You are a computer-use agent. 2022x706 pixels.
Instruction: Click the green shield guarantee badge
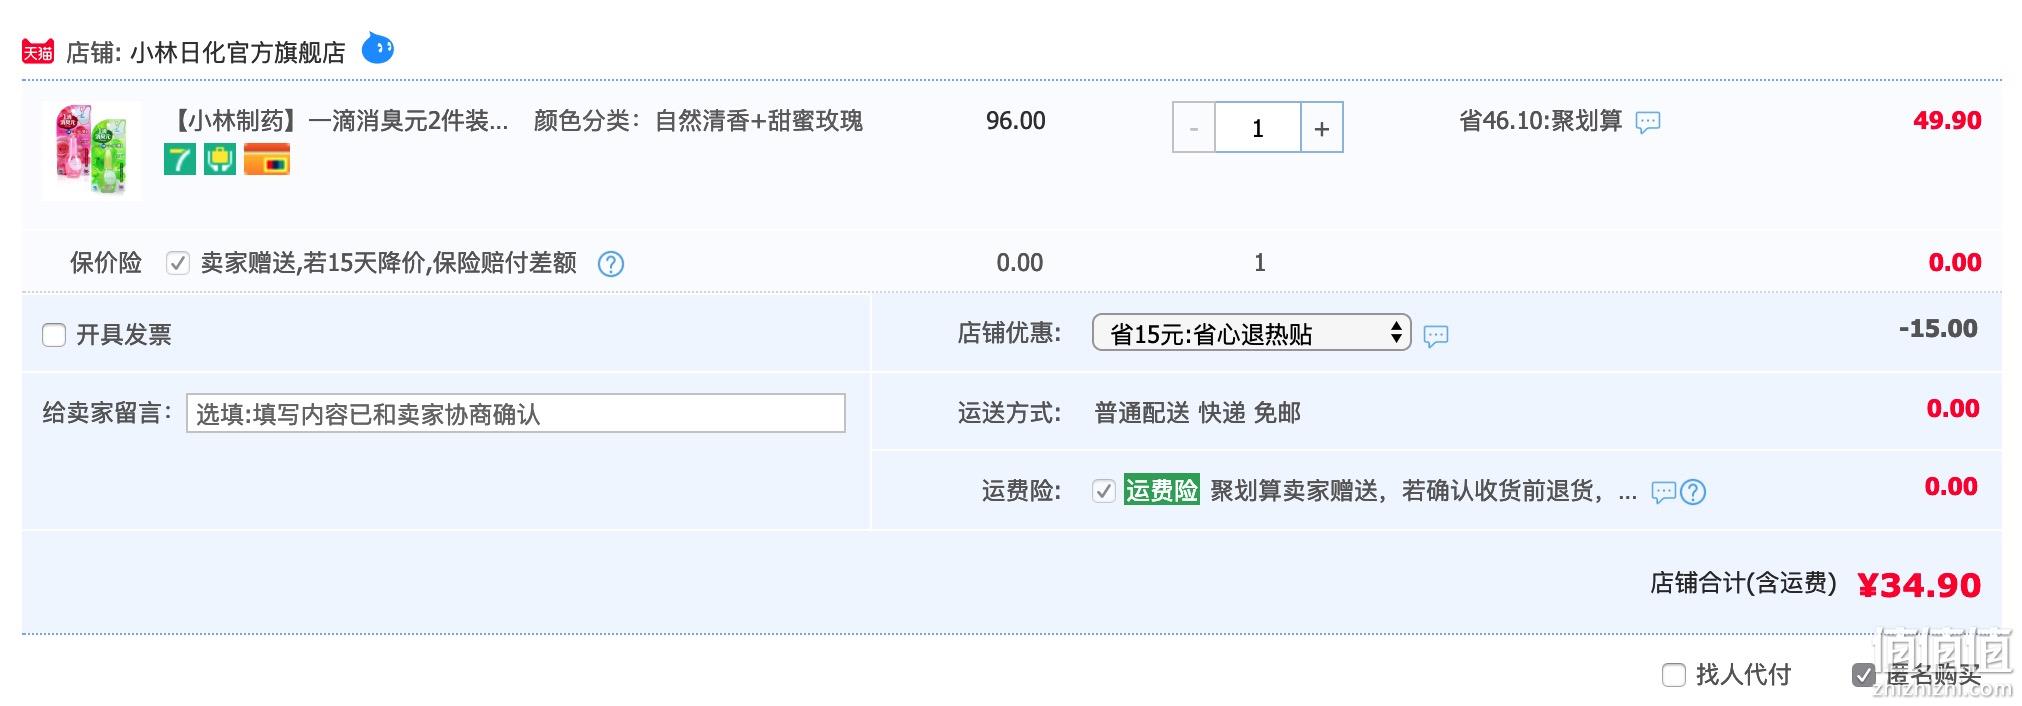pyautogui.click(x=220, y=159)
